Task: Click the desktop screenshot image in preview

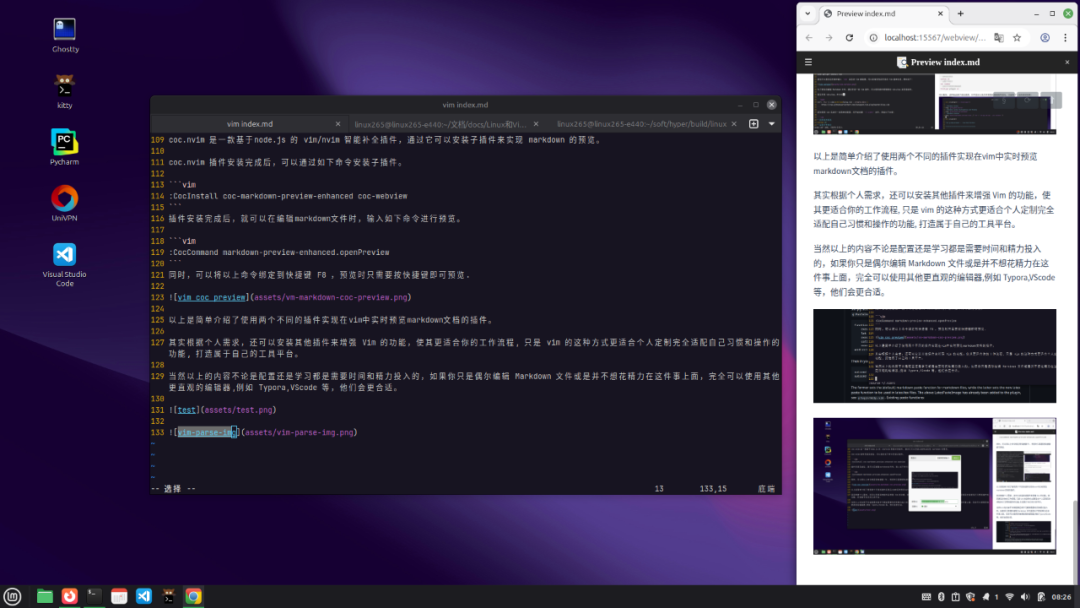Action: click(934, 485)
